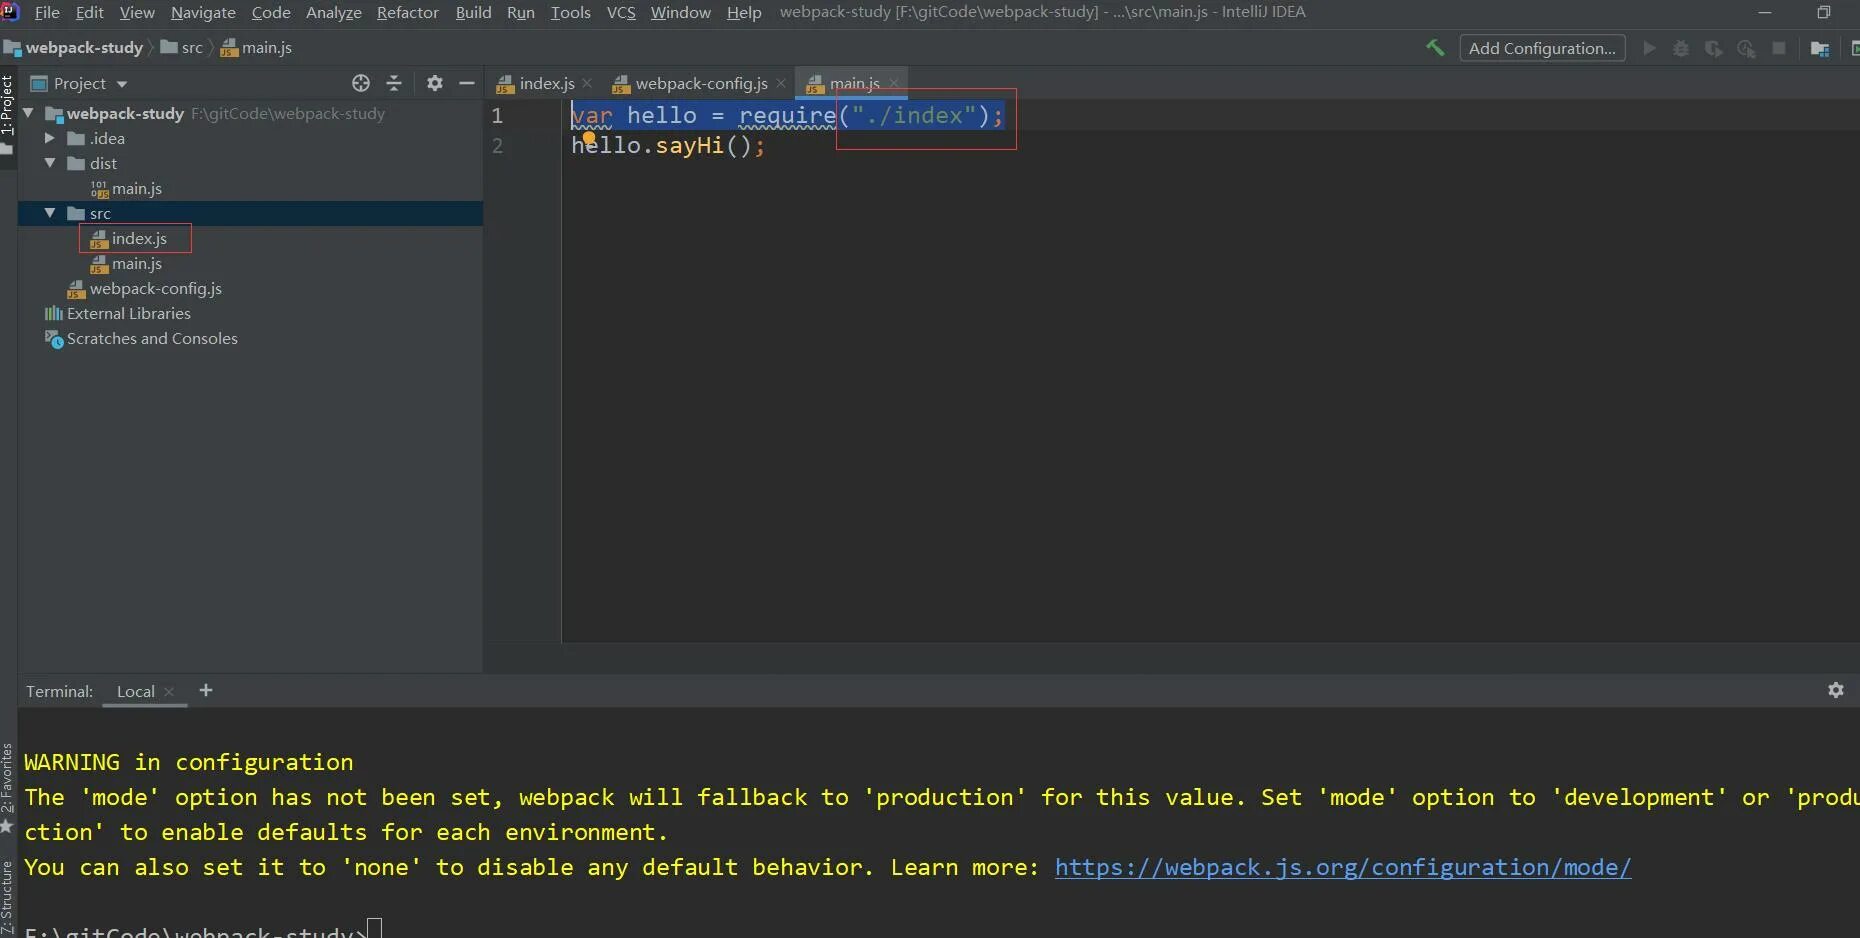This screenshot has height=938, width=1860.
Task: Click the locate-file crosshair icon in Project panel
Action: (361, 83)
